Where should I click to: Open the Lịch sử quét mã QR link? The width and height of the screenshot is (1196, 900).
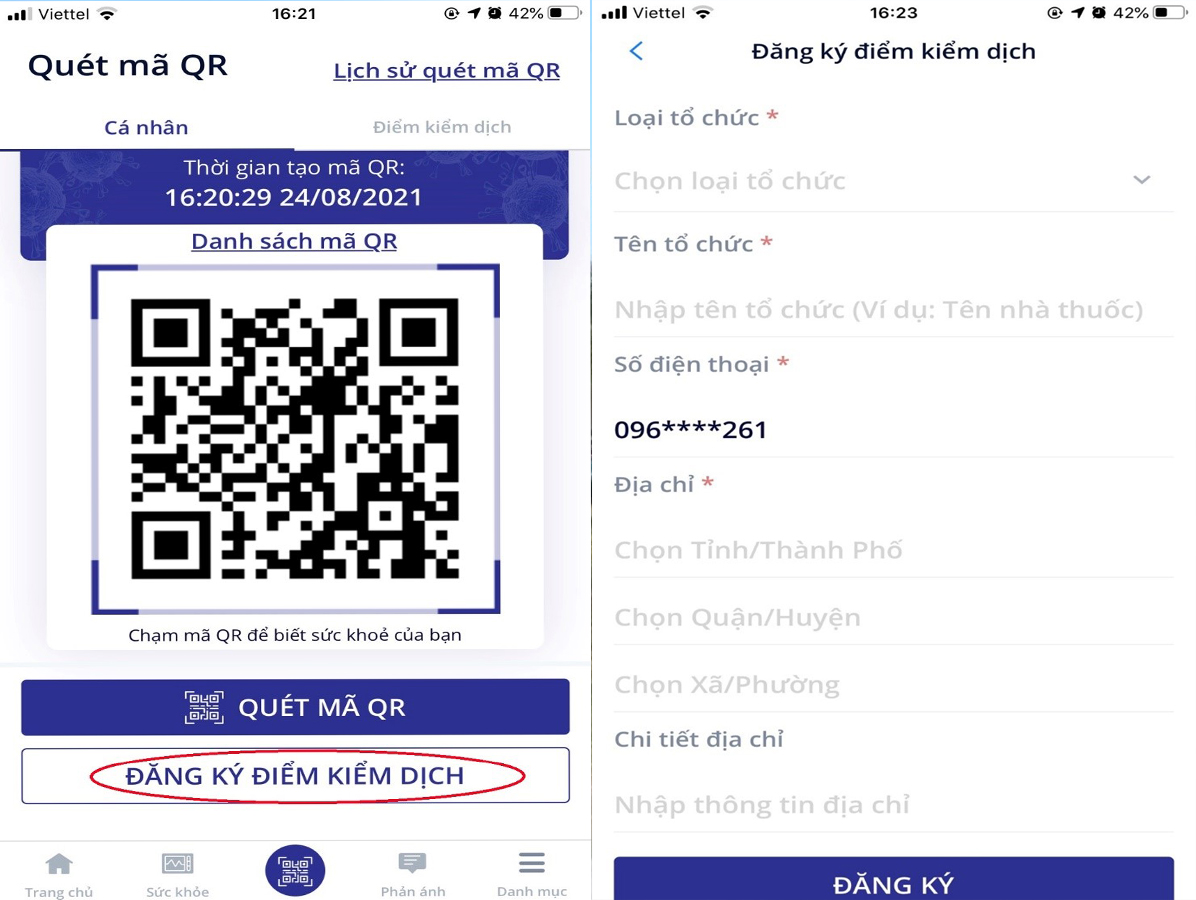coord(447,70)
